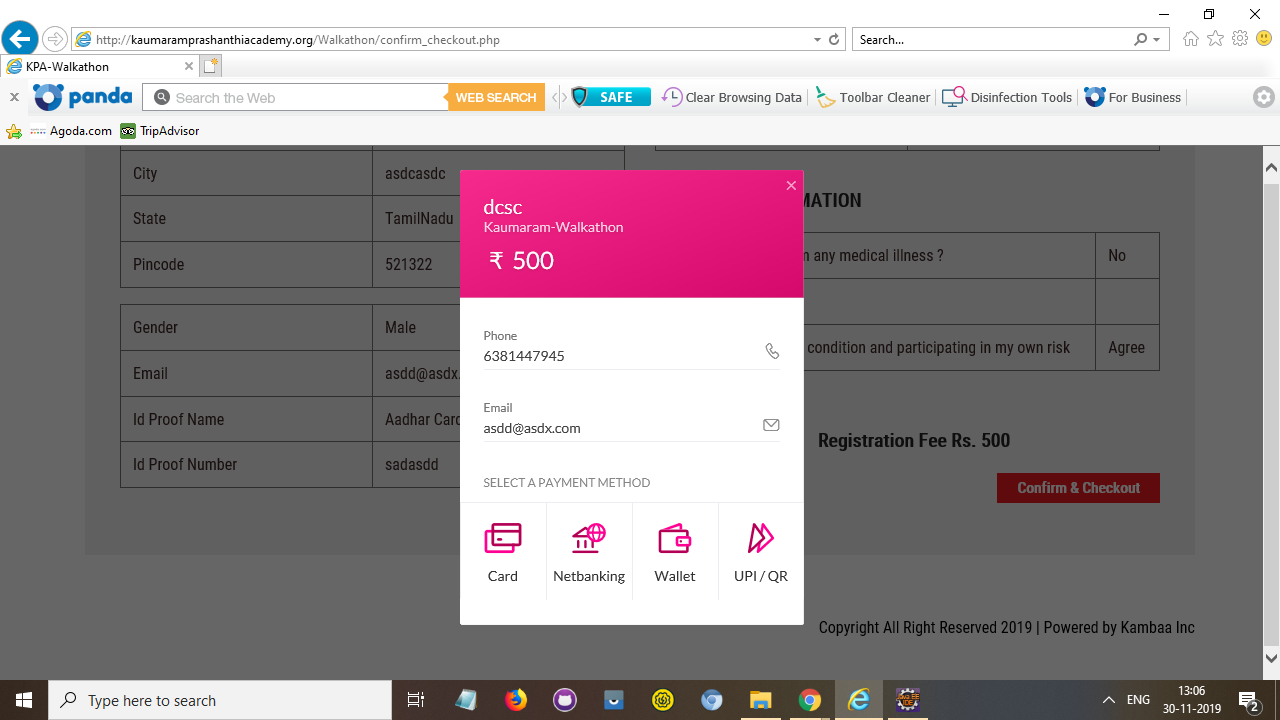
Task: Expand the search provider dropdown arrow
Action: tap(1157, 40)
